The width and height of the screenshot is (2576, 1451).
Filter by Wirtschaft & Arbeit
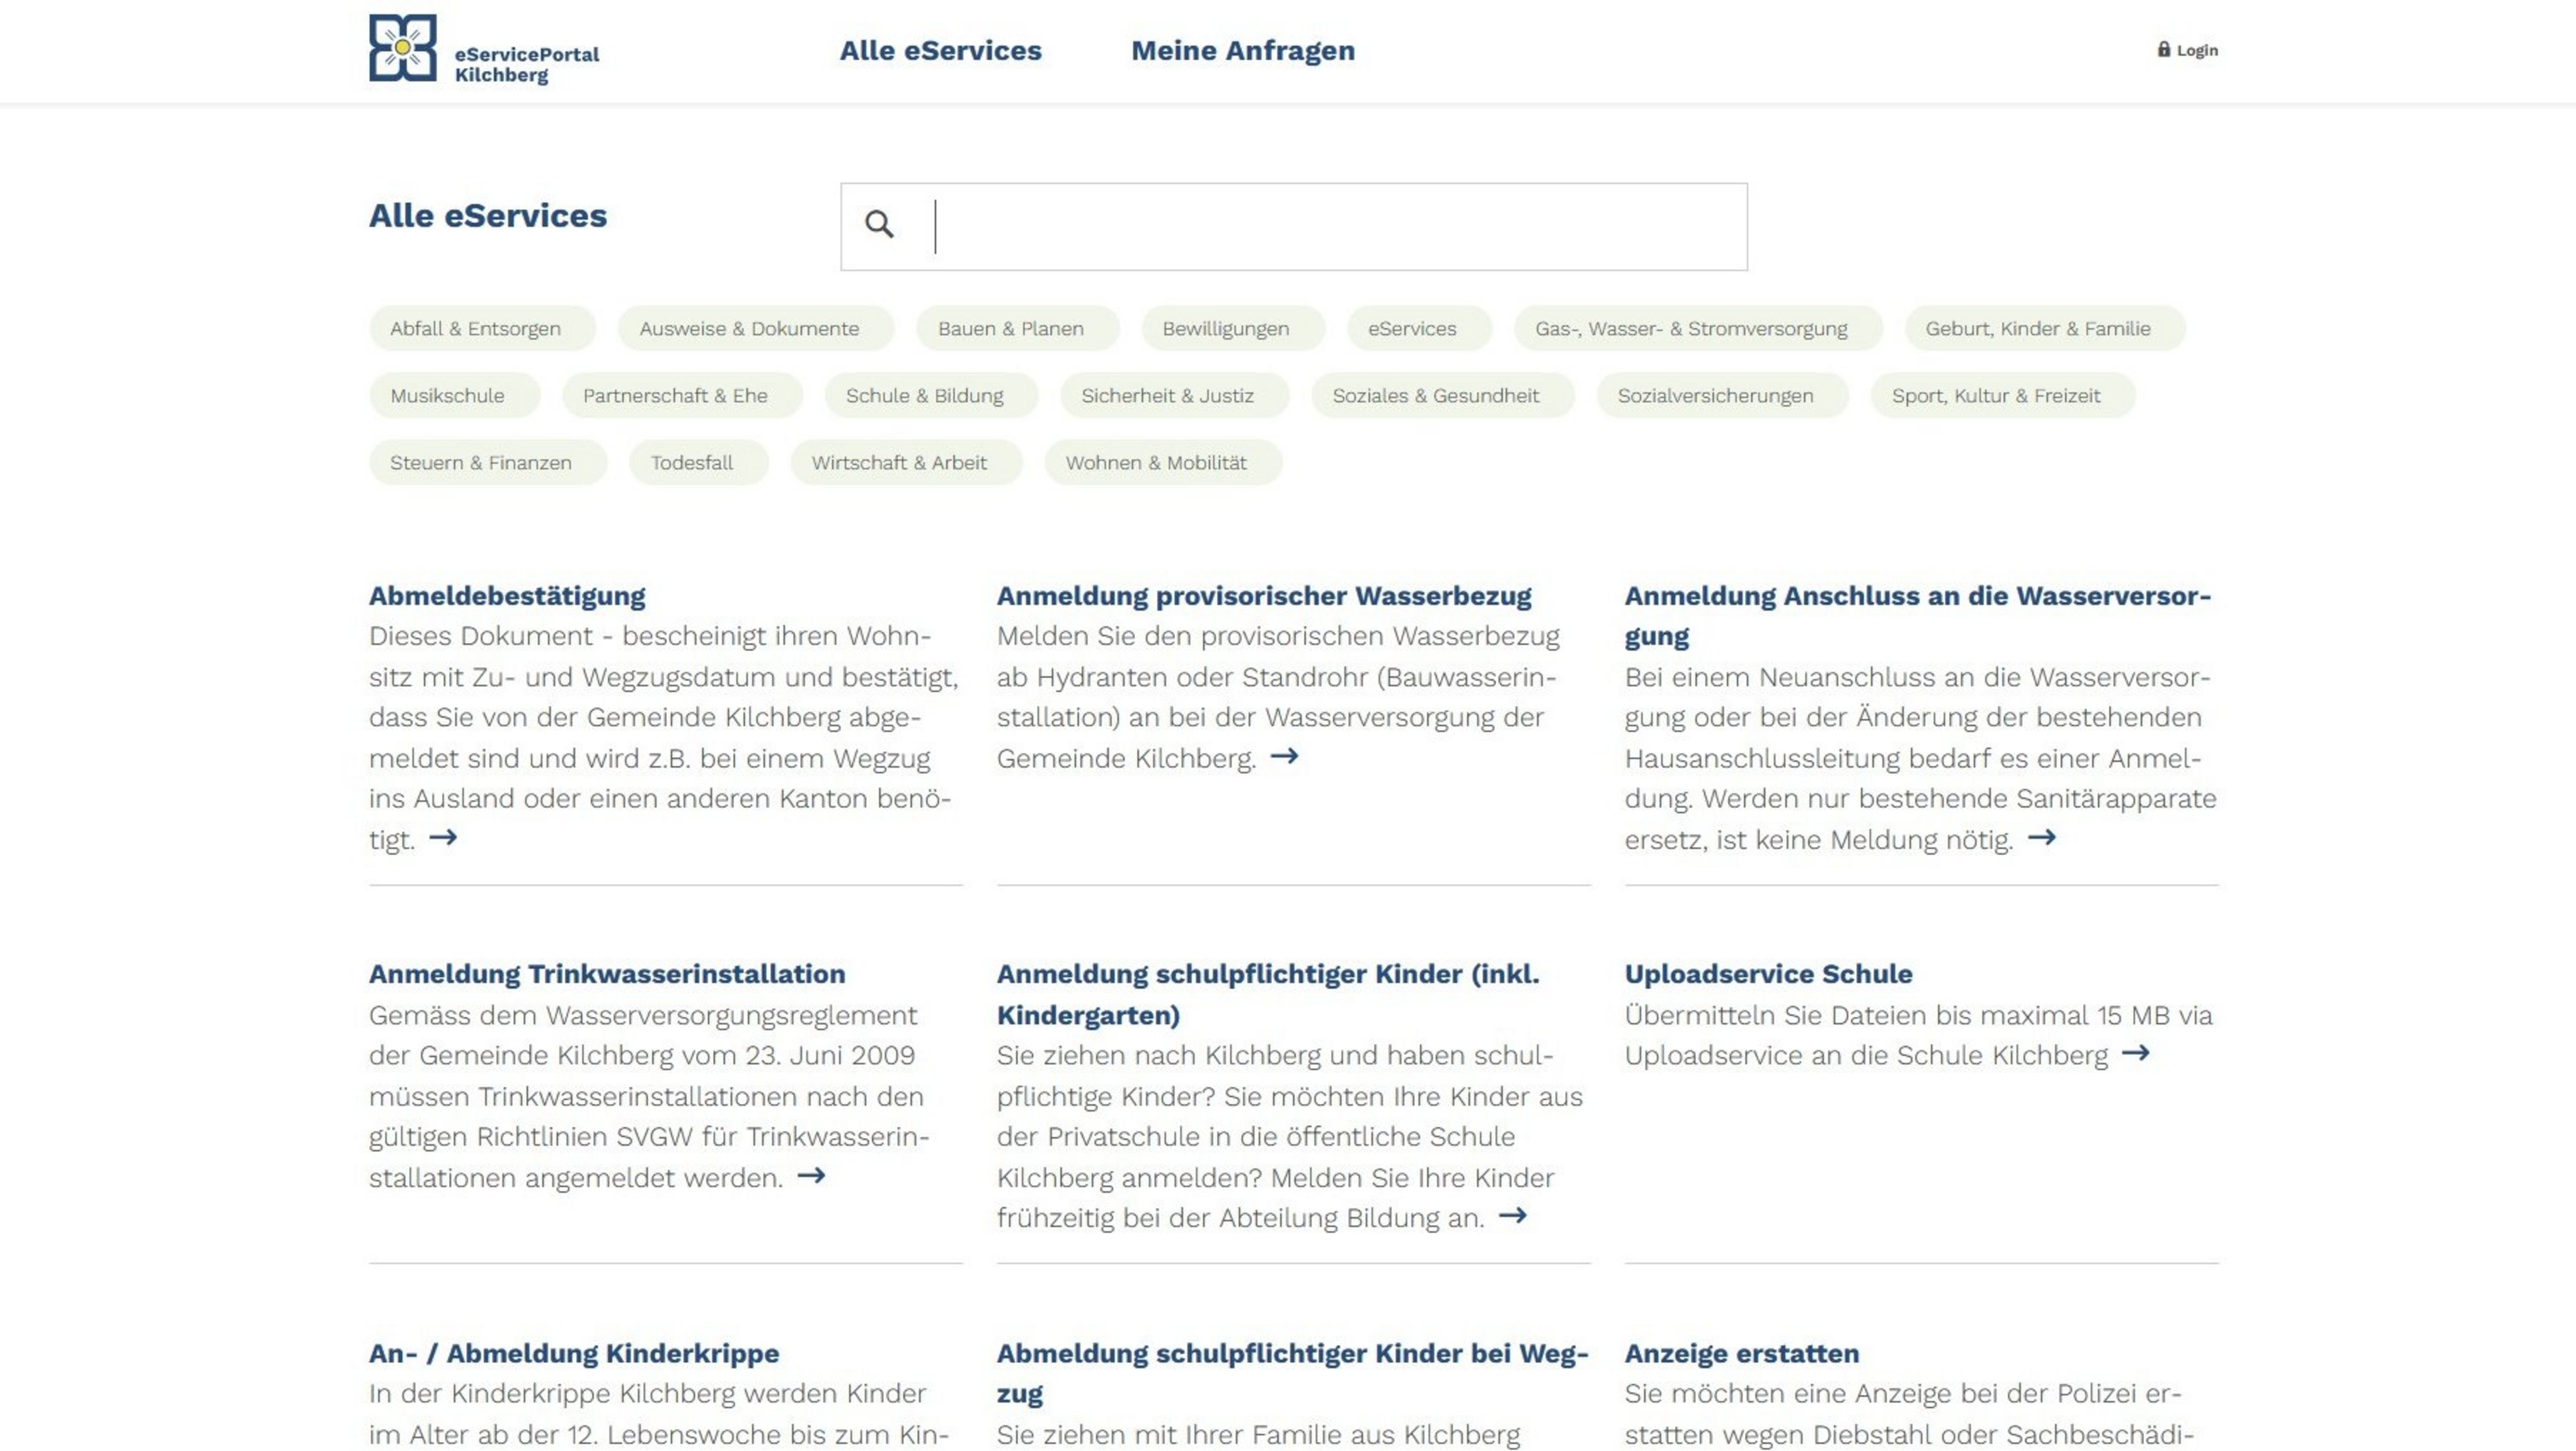click(x=906, y=462)
